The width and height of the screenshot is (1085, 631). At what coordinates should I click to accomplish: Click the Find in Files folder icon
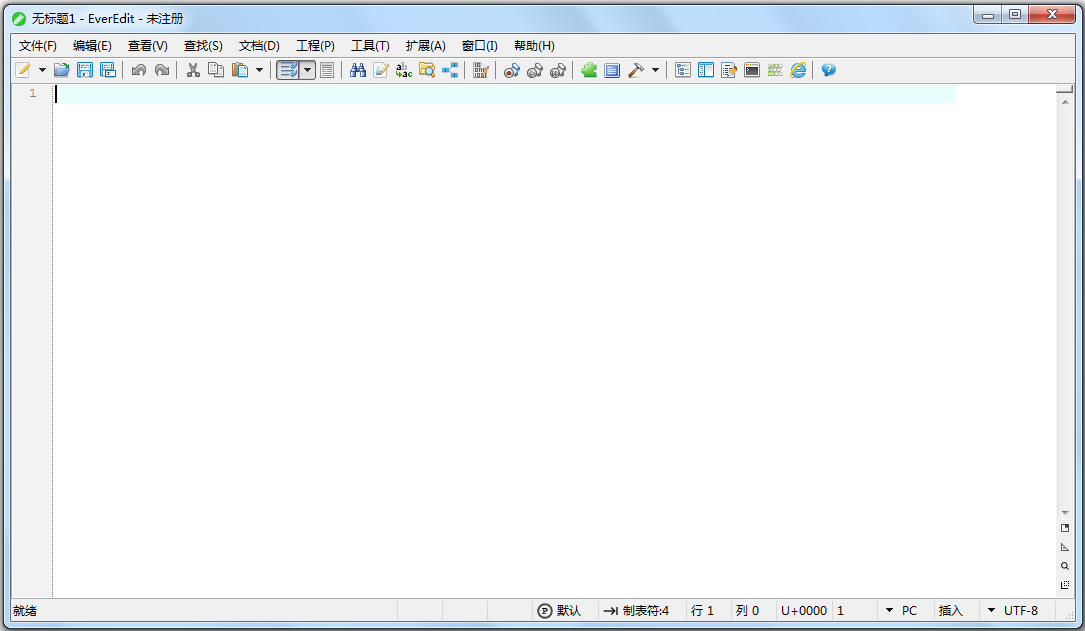(x=427, y=70)
